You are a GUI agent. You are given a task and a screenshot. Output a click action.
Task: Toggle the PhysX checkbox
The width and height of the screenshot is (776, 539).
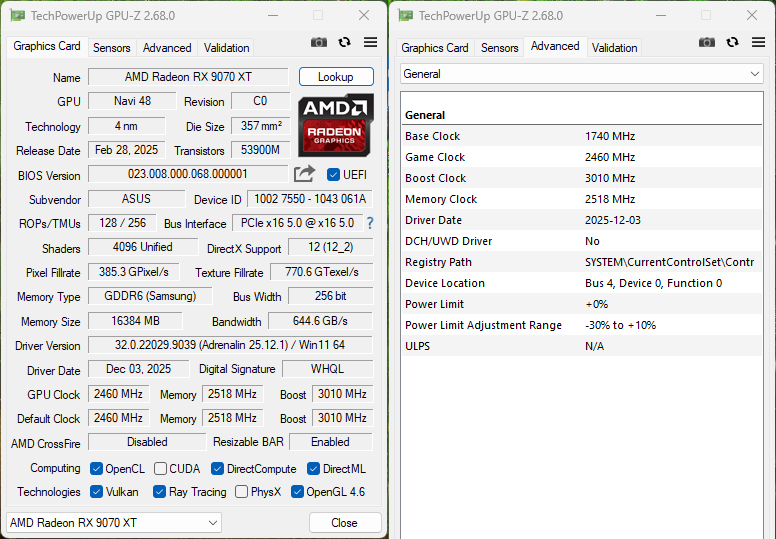(242, 491)
